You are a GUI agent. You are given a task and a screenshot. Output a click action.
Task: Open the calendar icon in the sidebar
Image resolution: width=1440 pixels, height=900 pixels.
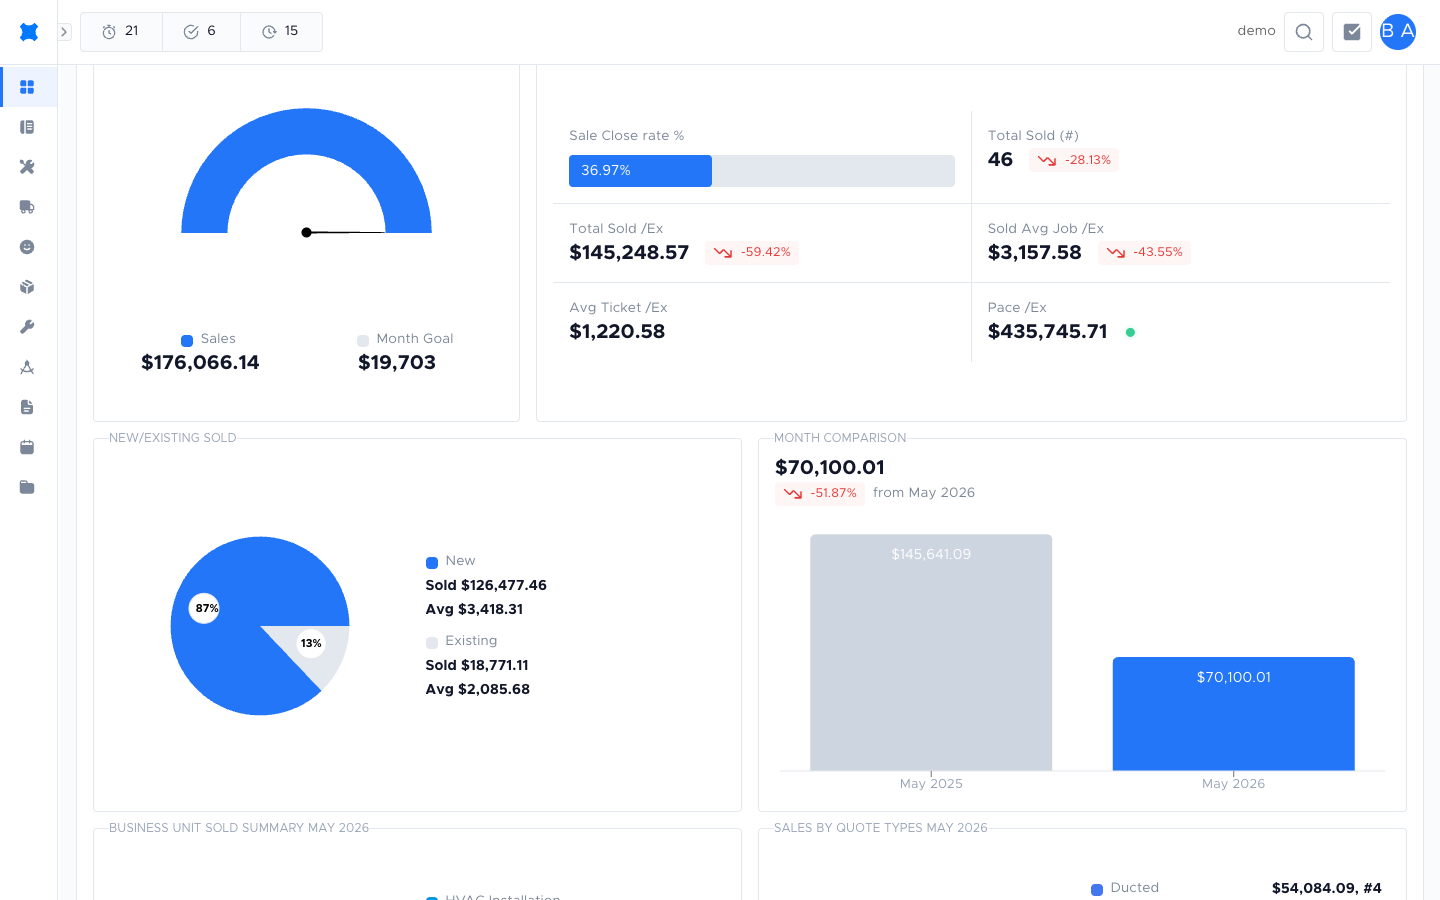pyautogui.click(x=27, y=447)
